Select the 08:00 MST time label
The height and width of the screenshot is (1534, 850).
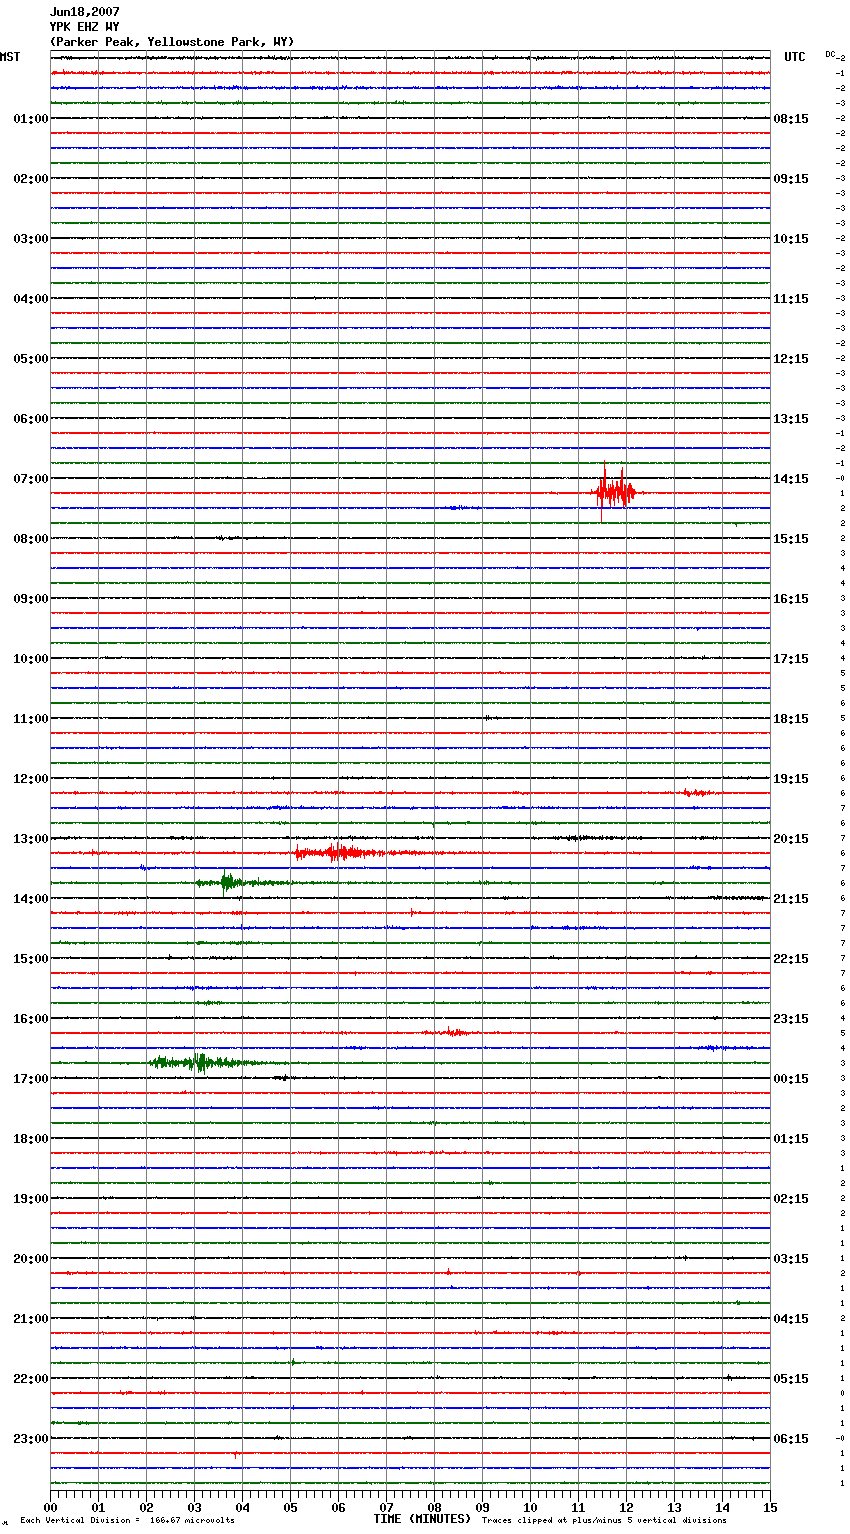tap(31, 539)
